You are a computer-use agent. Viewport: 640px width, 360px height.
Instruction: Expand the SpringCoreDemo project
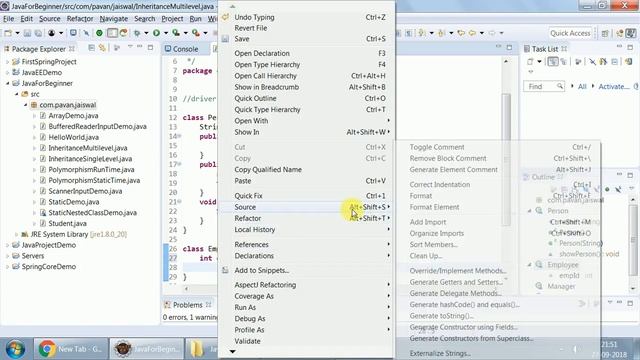coord(7,267)
